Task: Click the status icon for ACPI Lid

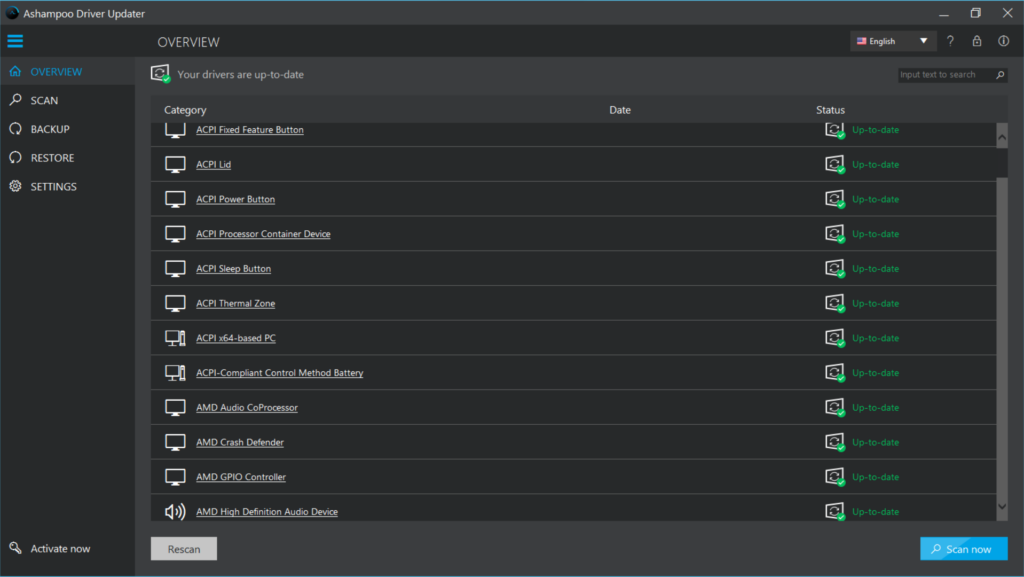Action: click(835, 164)
